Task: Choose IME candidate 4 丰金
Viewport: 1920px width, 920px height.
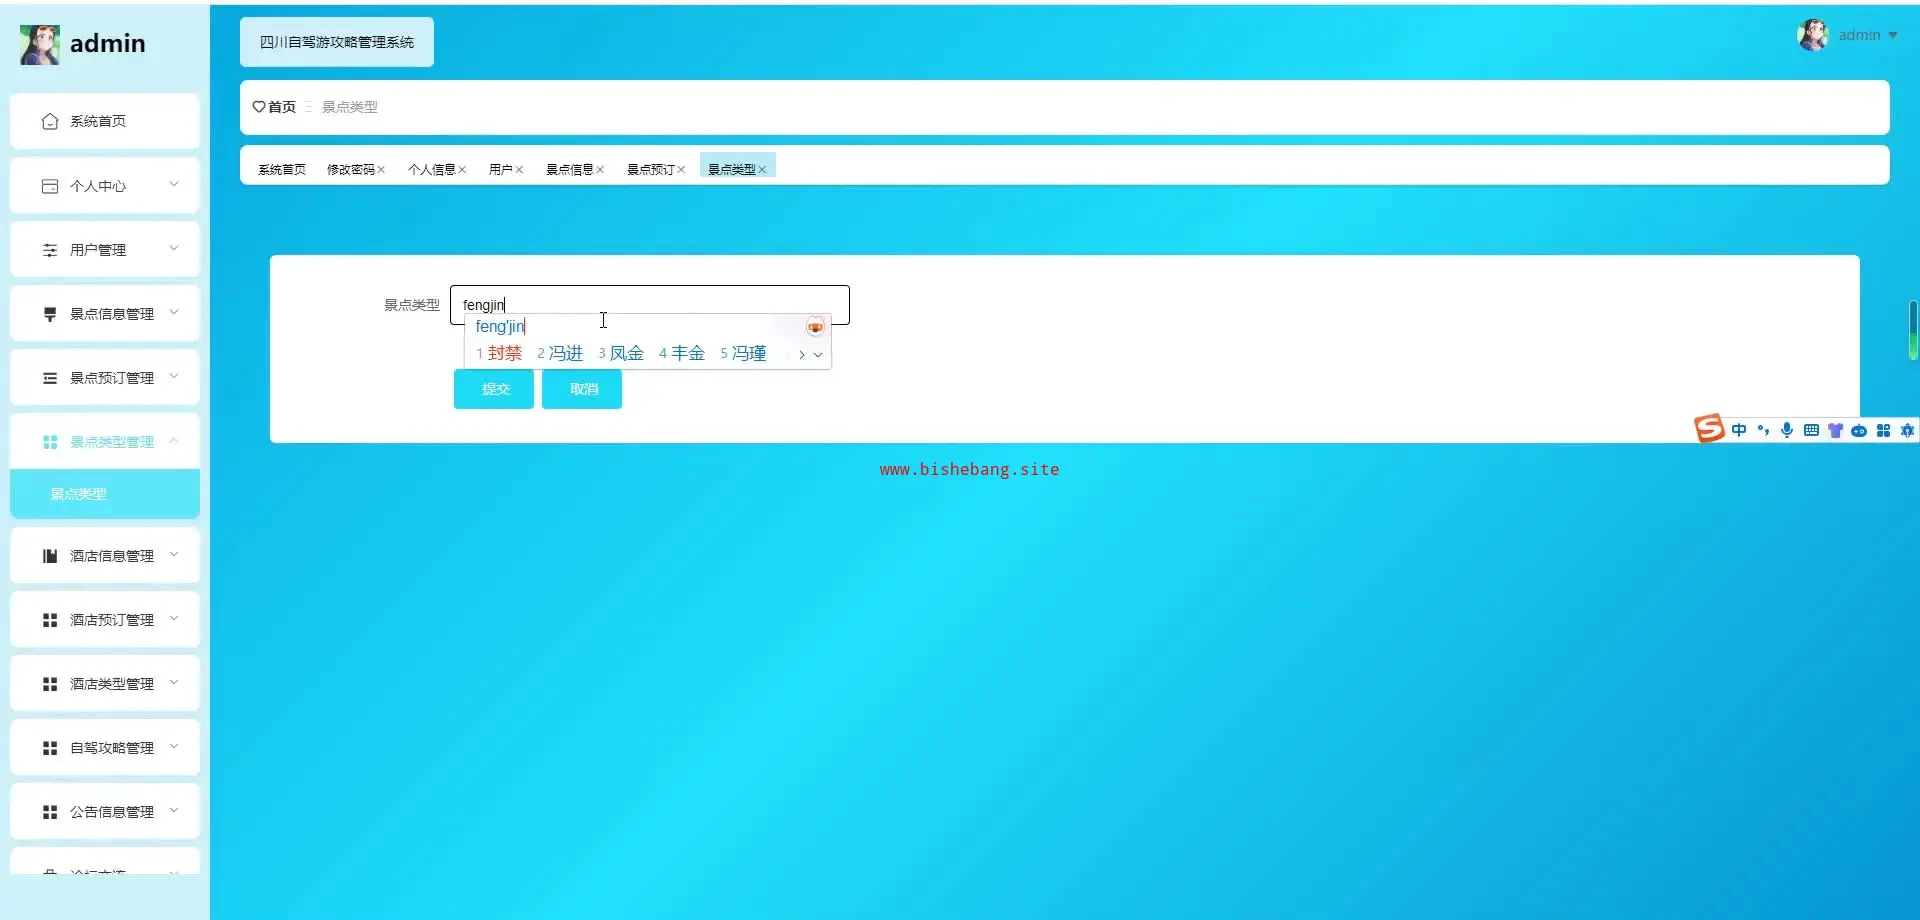Action: click(x=682, y=354)
